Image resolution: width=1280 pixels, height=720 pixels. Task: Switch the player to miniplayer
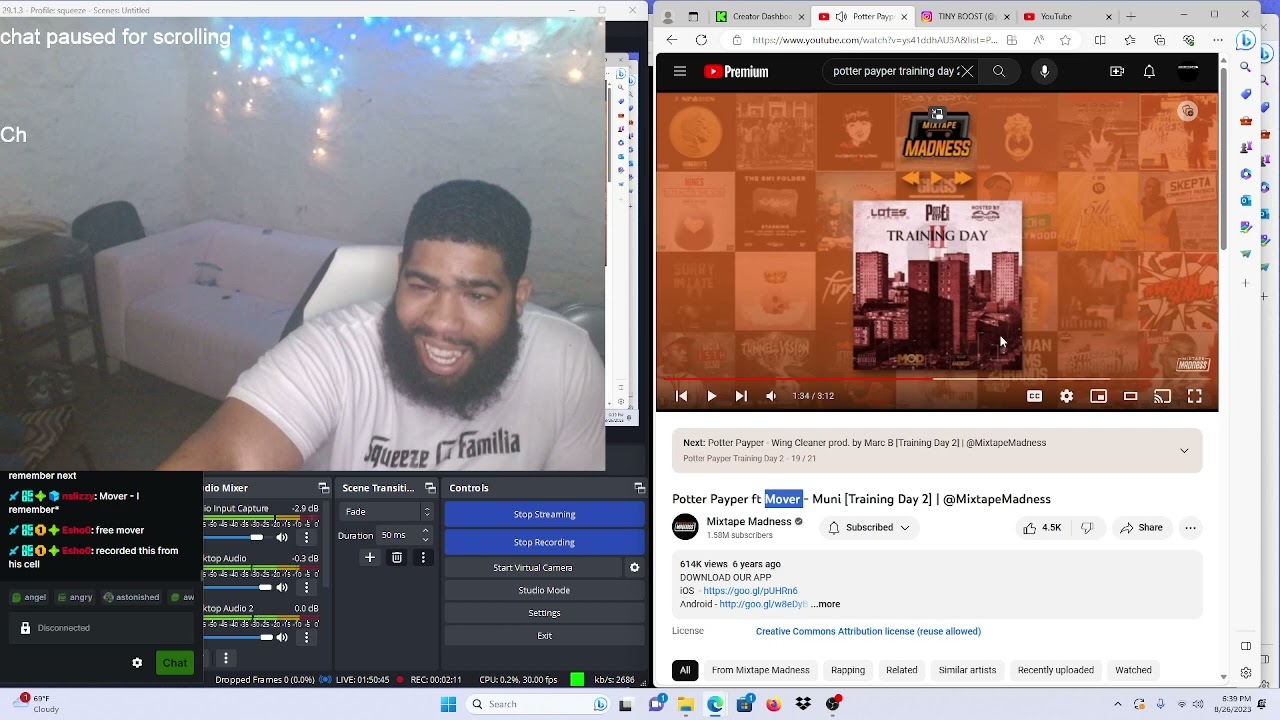pyautogui.click(x=1098, y=396)
